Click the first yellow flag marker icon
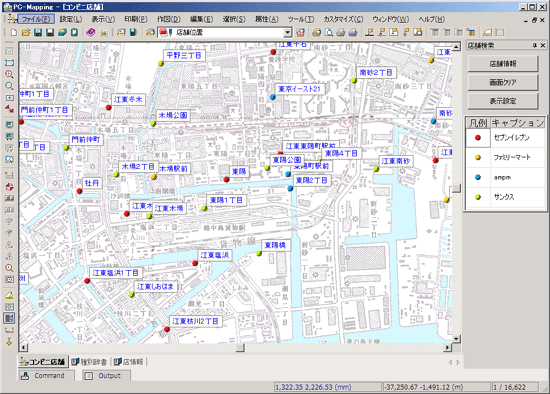This screenshot has height=394, width=550. [369, 33]
